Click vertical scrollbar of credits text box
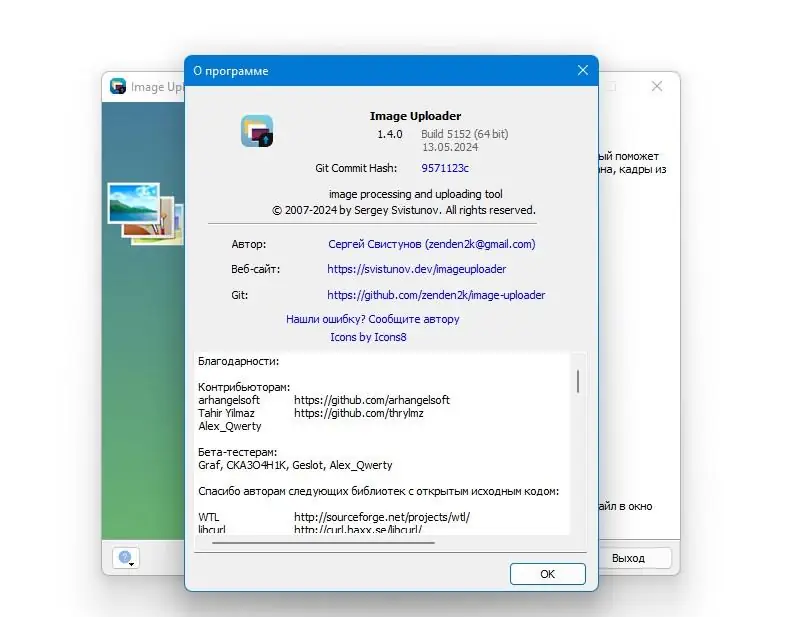The width and height of the screenshot is (791, 617). [x=578, y=381]
